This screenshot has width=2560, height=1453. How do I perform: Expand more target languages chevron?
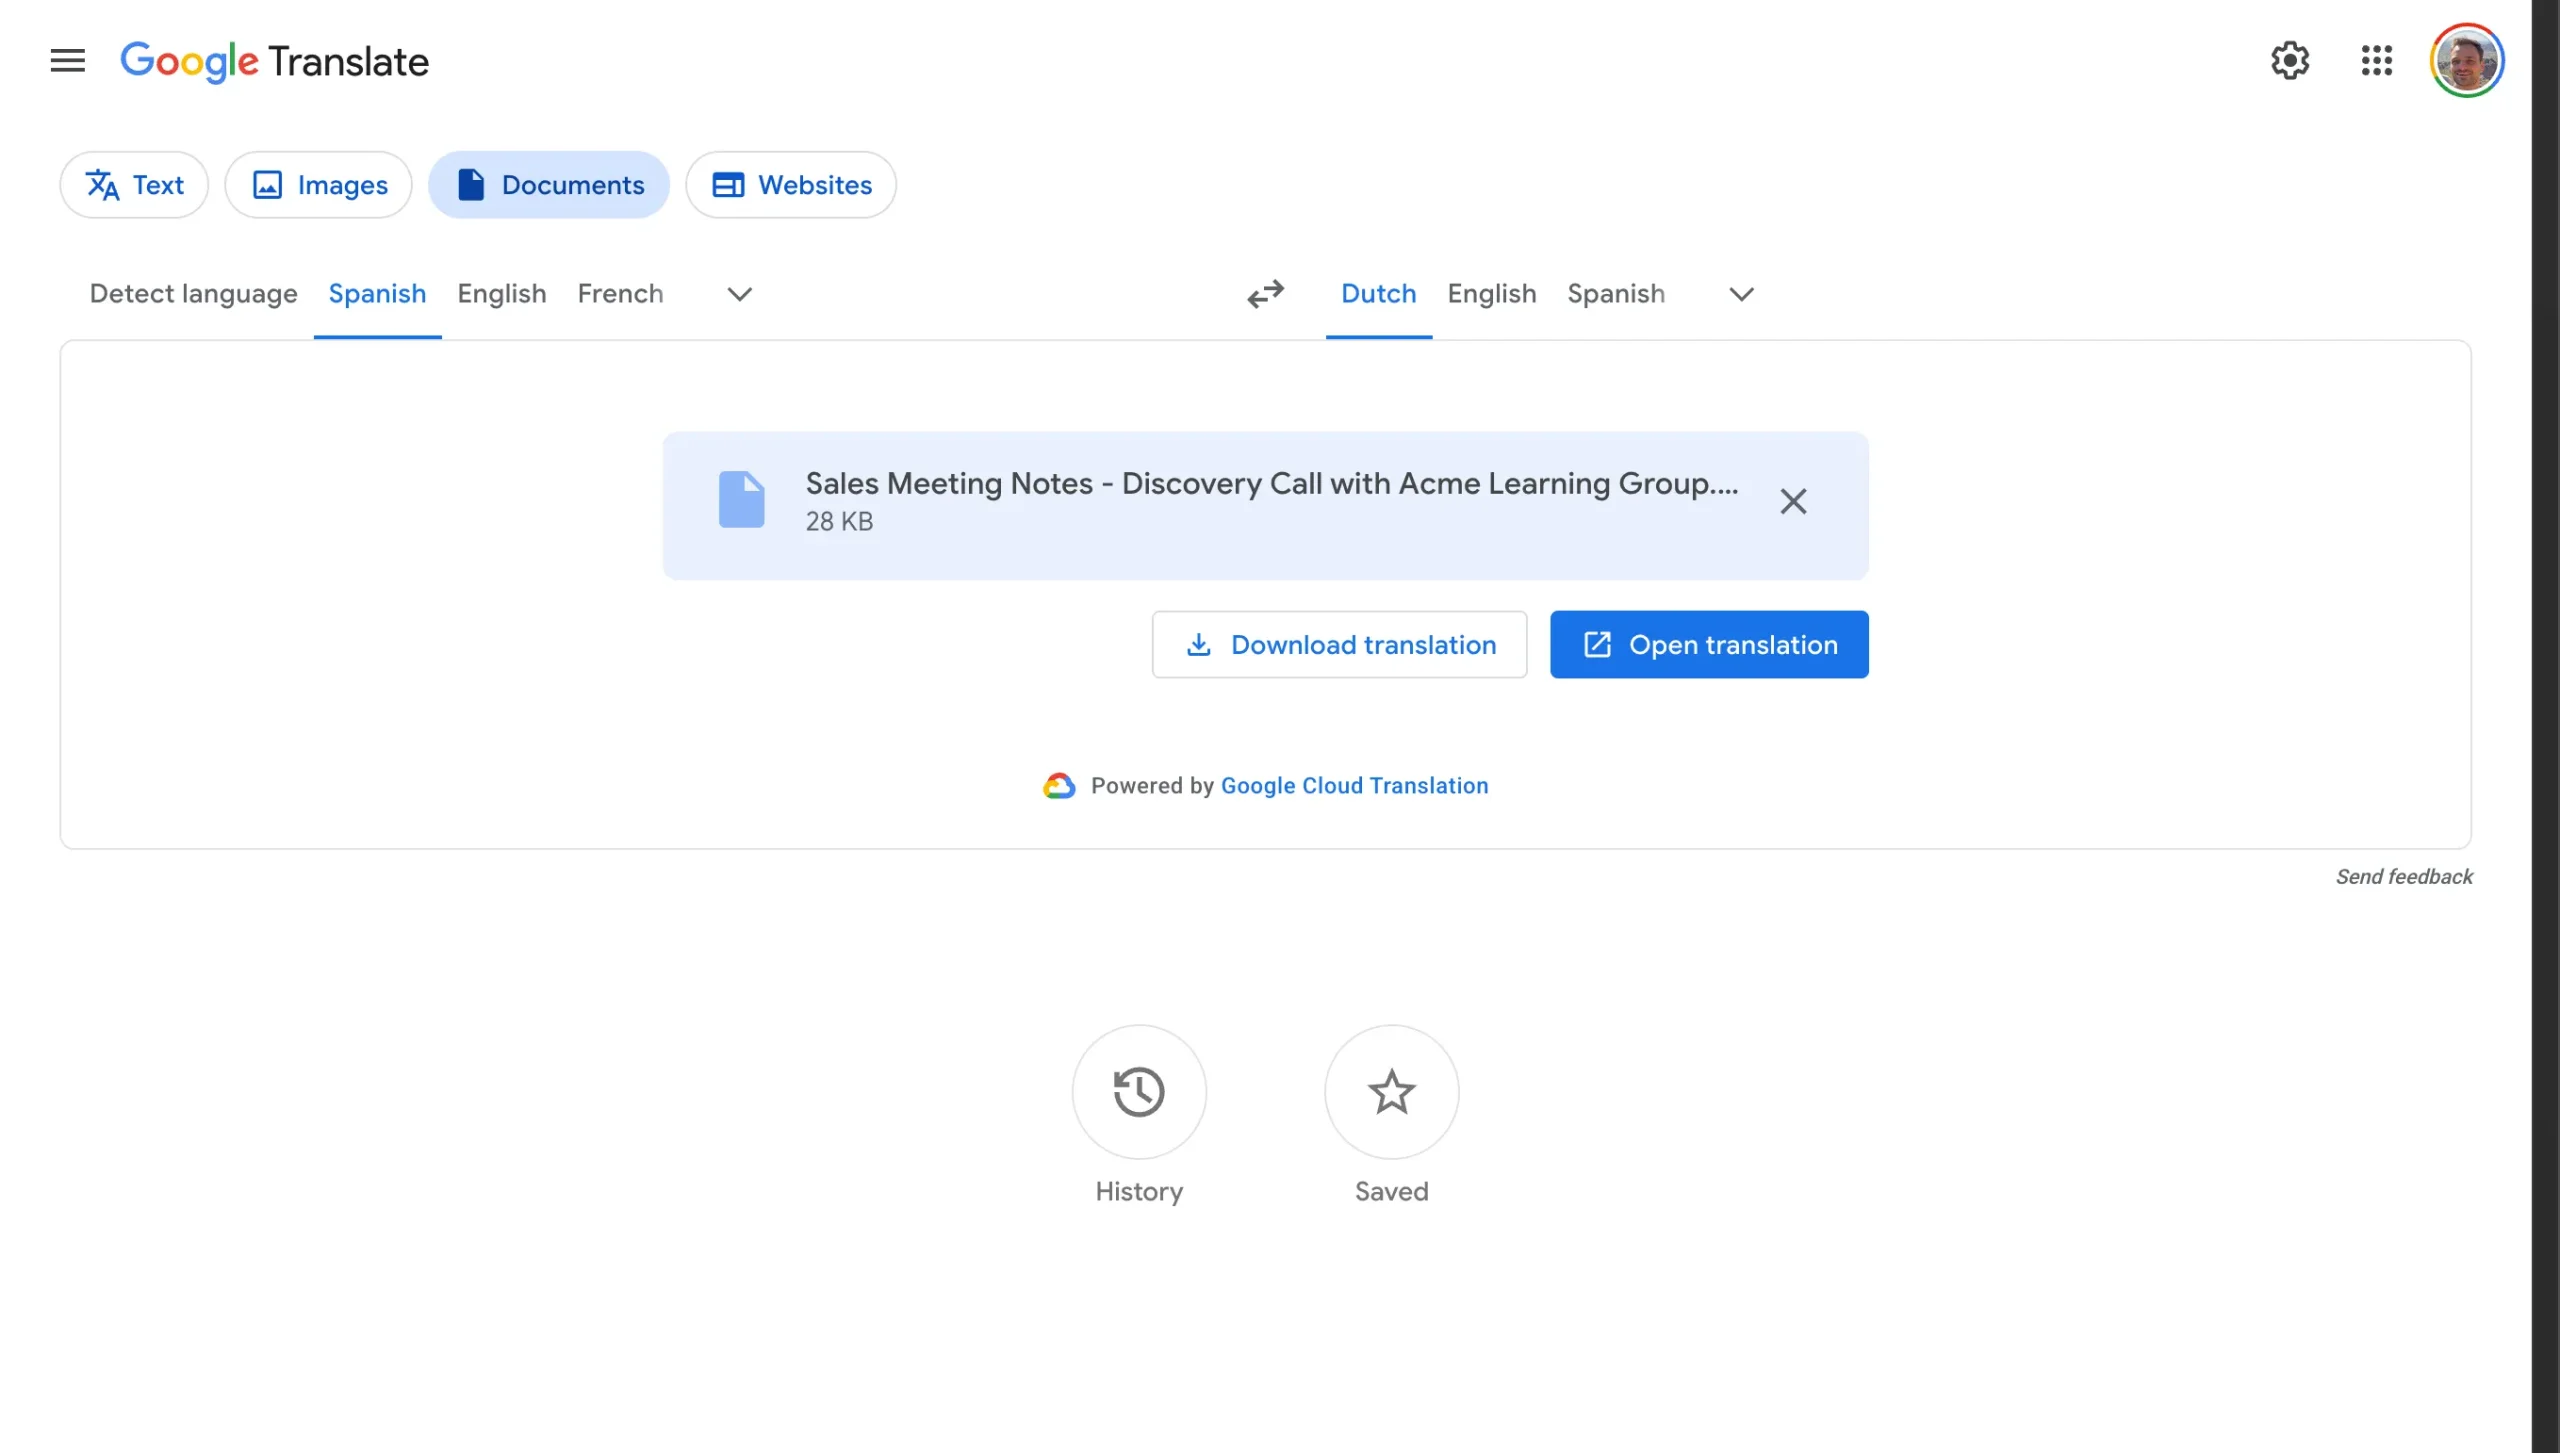coord(1741,294)
